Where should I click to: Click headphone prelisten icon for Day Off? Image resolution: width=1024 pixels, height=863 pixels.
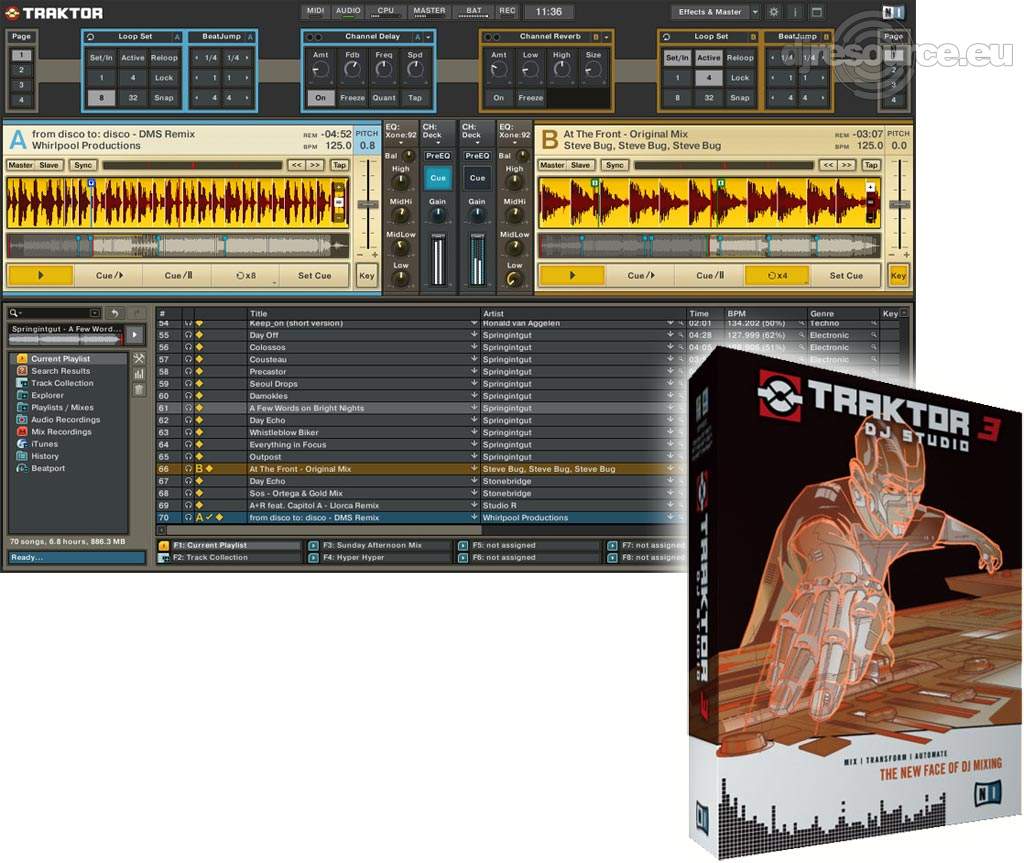pos(189,335)
